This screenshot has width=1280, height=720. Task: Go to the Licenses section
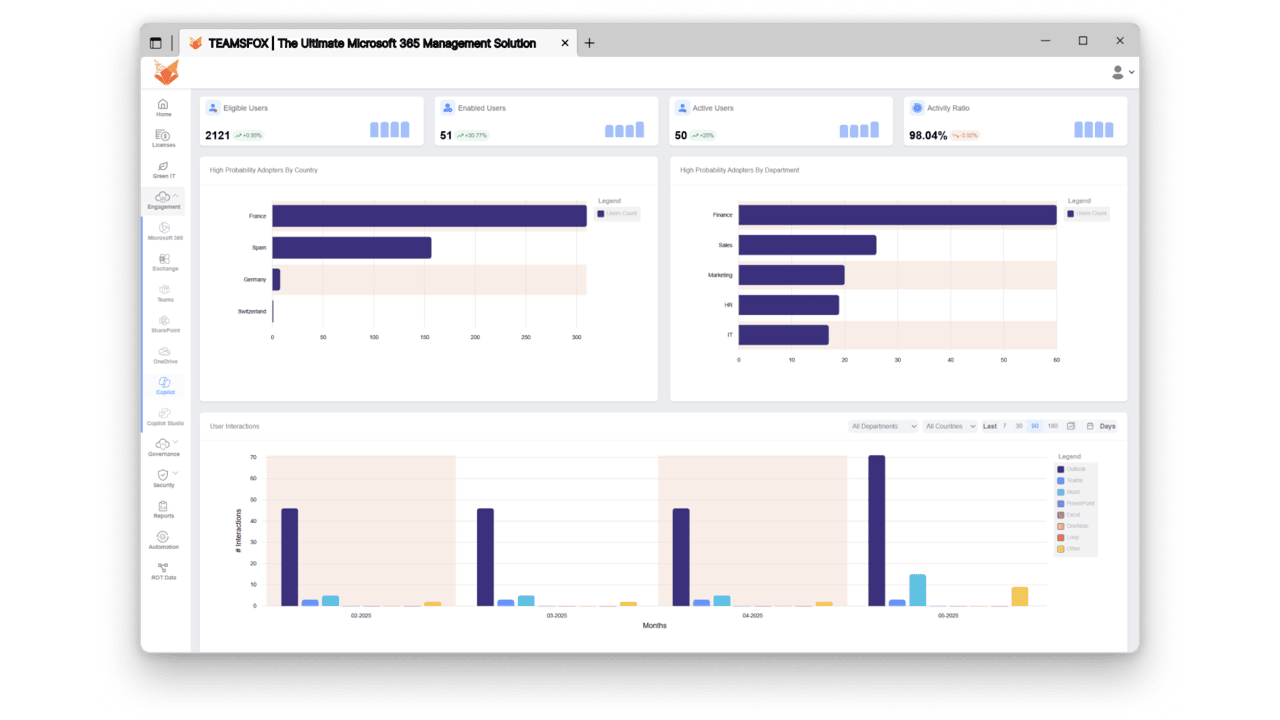pyautogui.click(x=163, y=139)
